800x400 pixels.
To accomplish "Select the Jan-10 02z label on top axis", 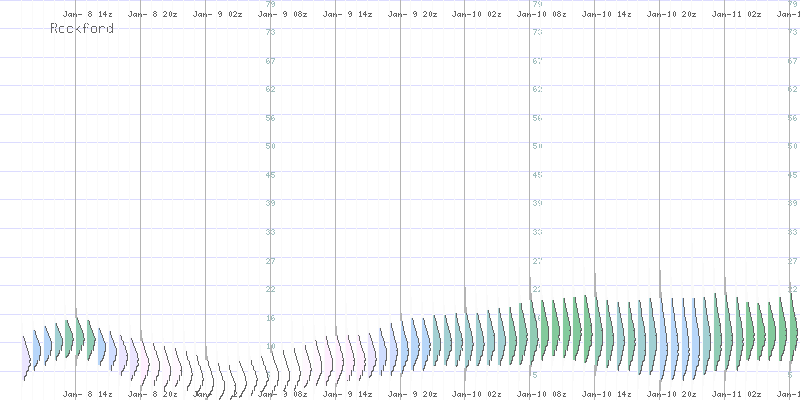I will 476,16.
